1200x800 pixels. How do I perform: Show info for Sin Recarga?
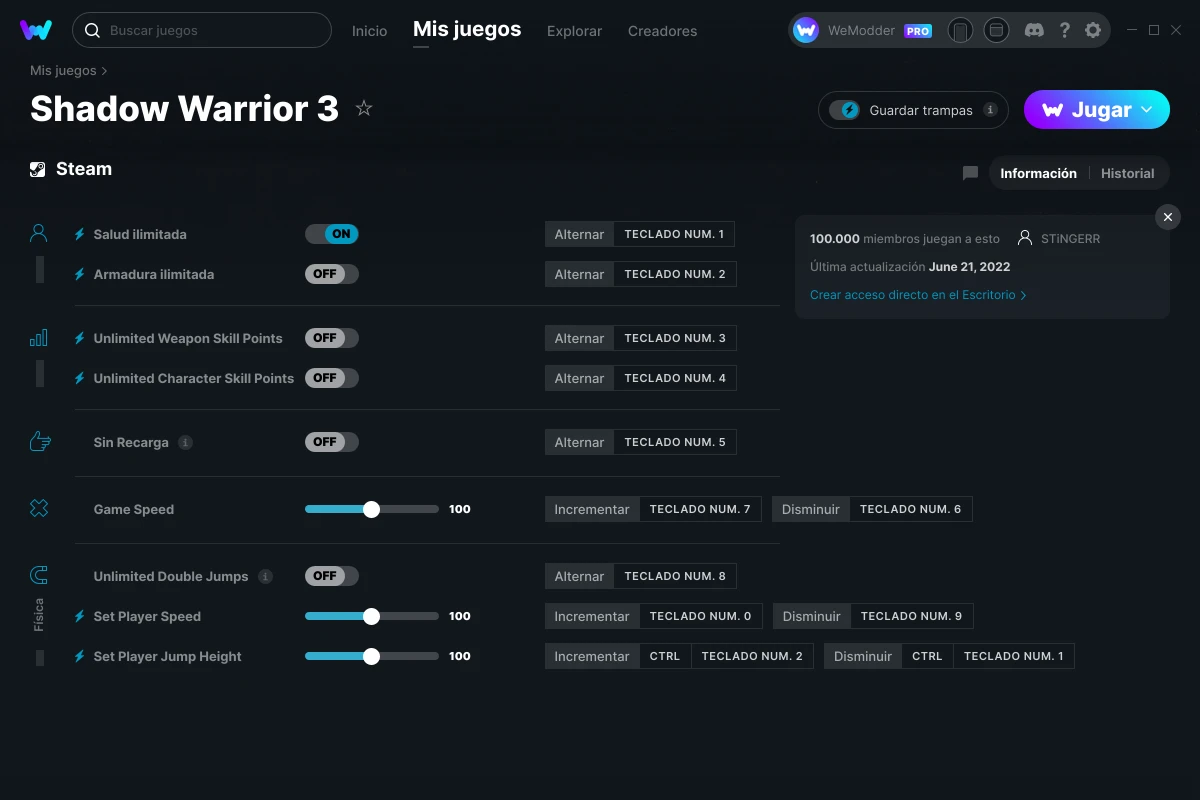click(185, 442)
